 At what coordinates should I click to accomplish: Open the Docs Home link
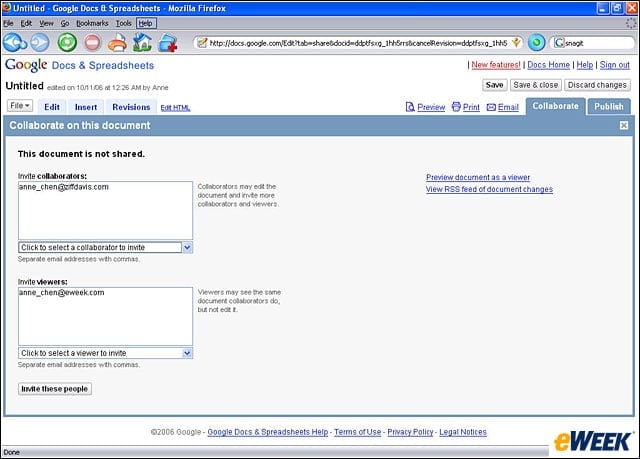click(x=548, y=65)
